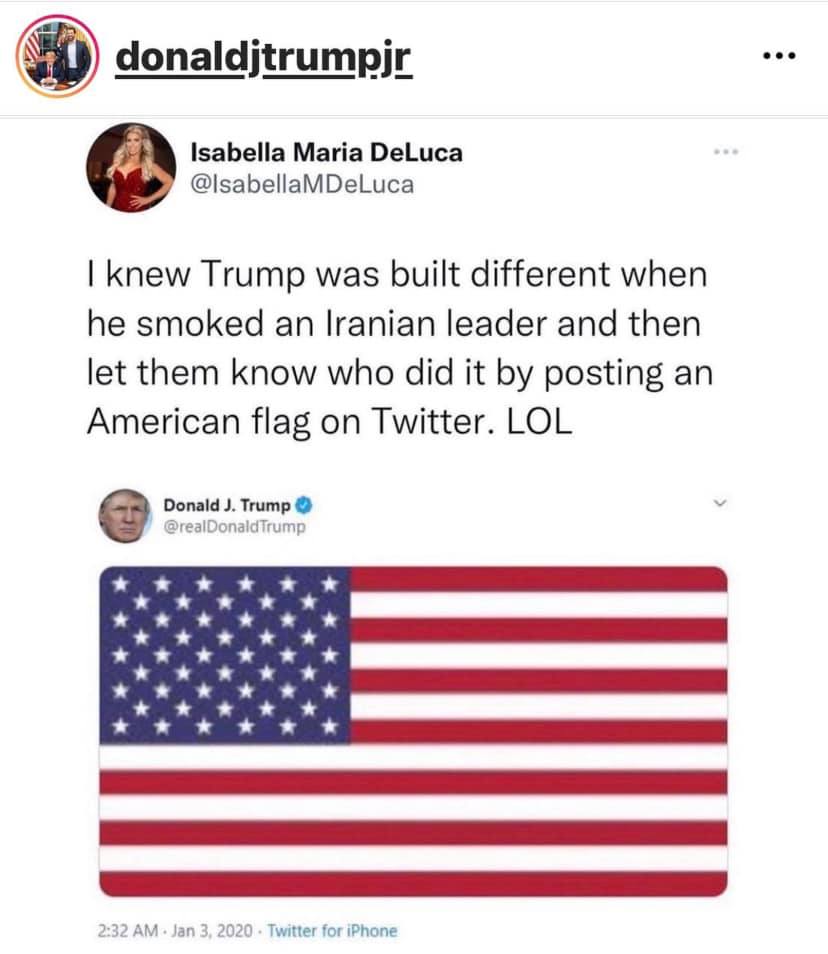828x954 pixels.
Task: Open the post's three-dot more options menu
Action: pos(779,56)
